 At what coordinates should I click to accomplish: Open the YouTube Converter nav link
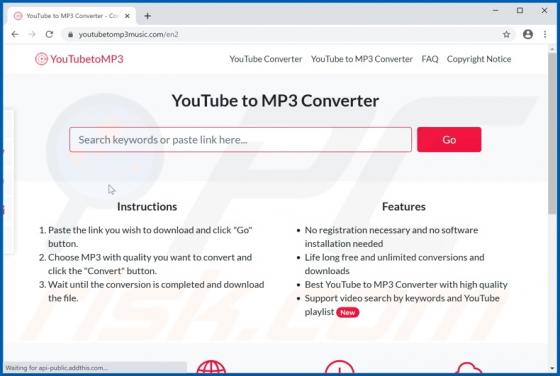(x=266, y=59)
